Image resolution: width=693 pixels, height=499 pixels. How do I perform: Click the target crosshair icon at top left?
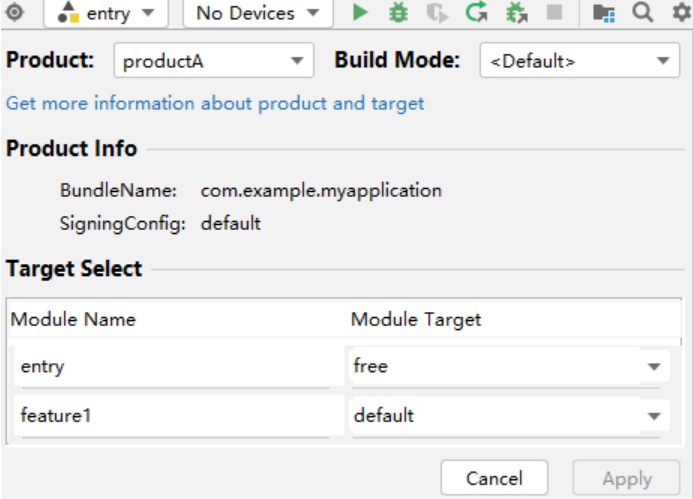15,12
